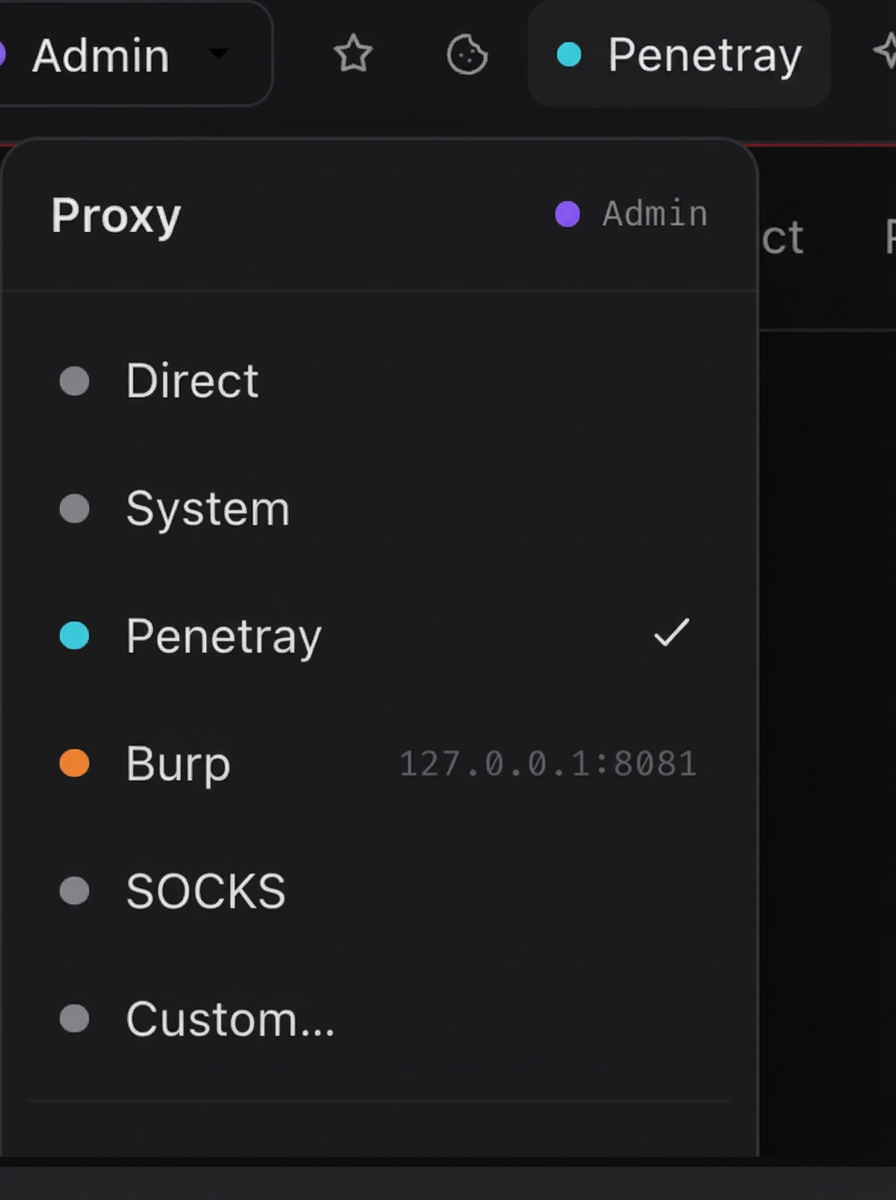
Task: Click the sparkle icon right of Penetray button
Action: click(884, 52)
